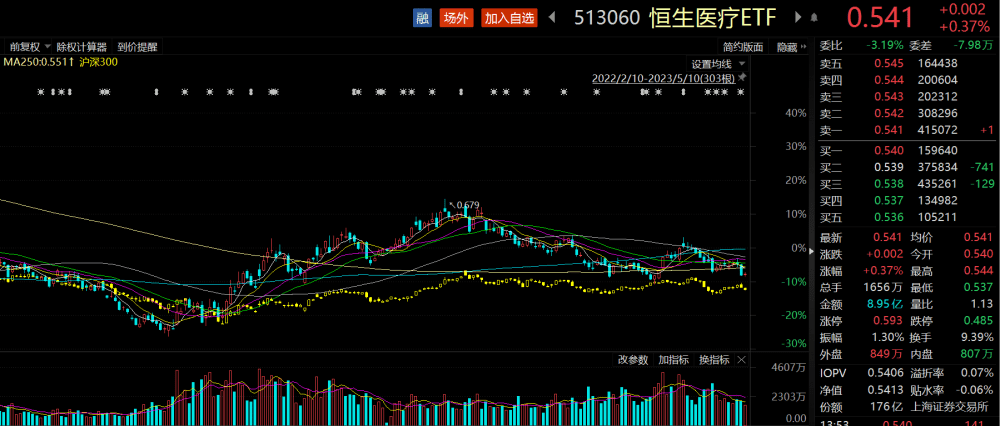The width and height of the screenshot is (1000, 426).
Task: Pin the date range with pushpin icon
Action: [743, 77]
